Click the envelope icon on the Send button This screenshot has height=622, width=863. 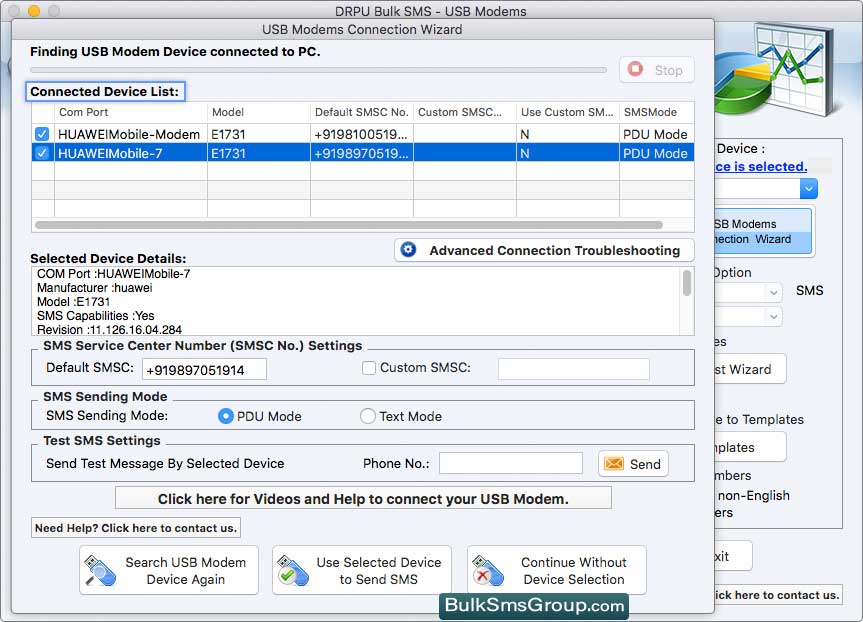tap(614, 464)
